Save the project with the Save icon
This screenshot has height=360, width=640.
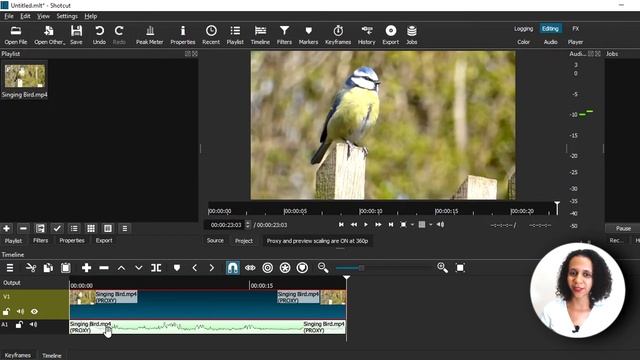click(76, 35)
